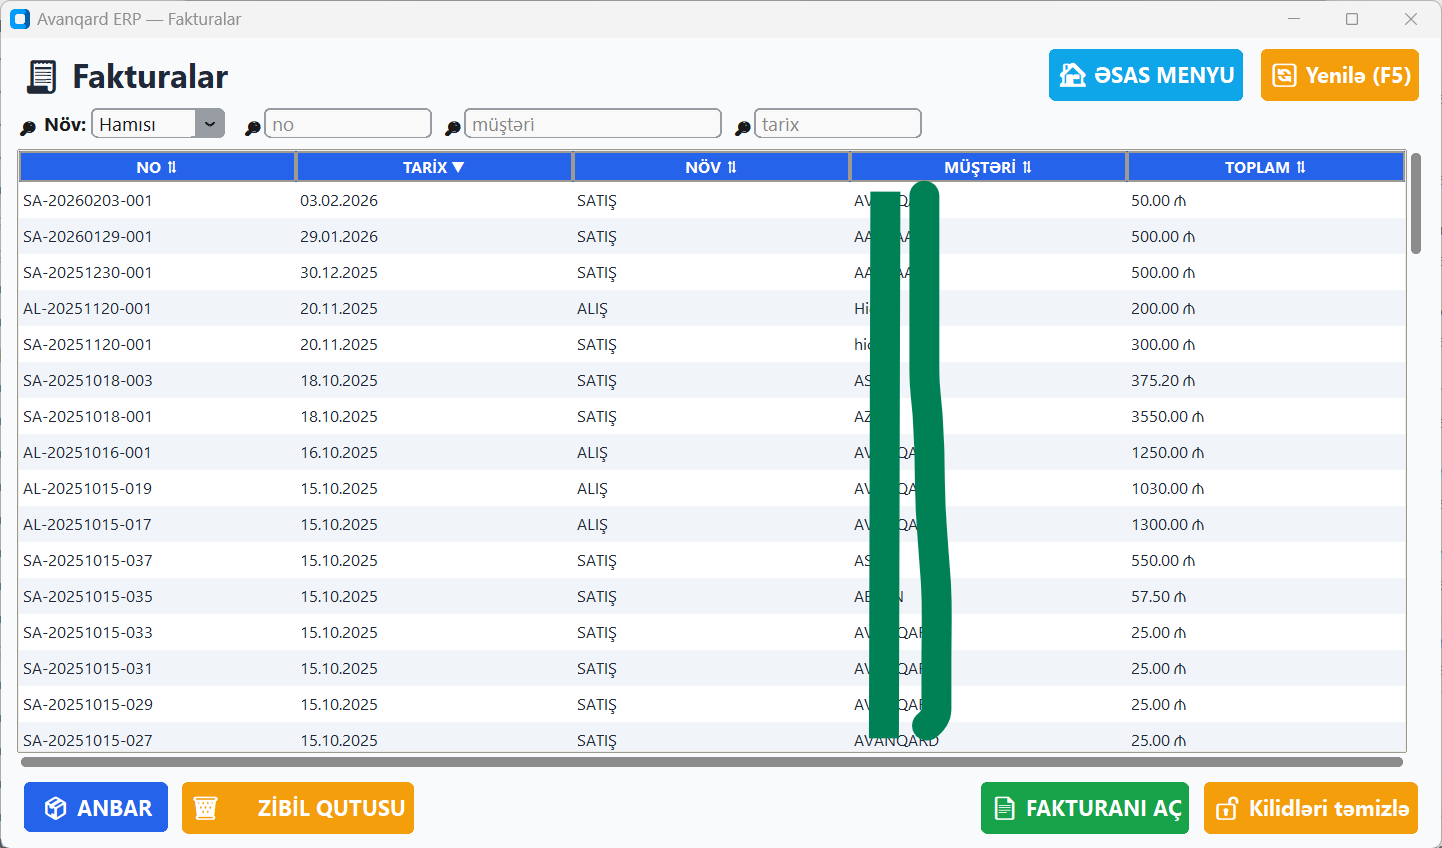
Task: Click the unlock icon on Kilidləri təmizlə
Action: point(1226,808)
